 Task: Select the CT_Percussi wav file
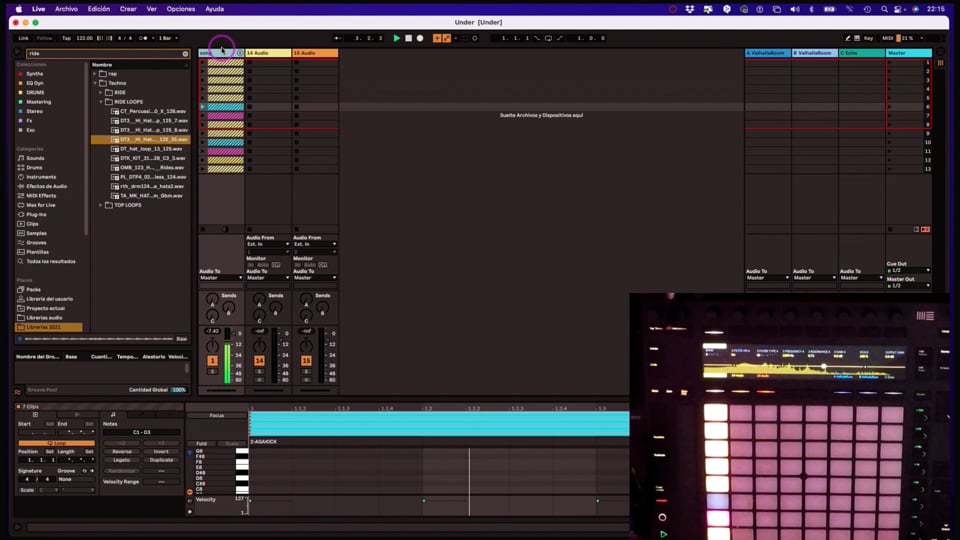point(152,111)
